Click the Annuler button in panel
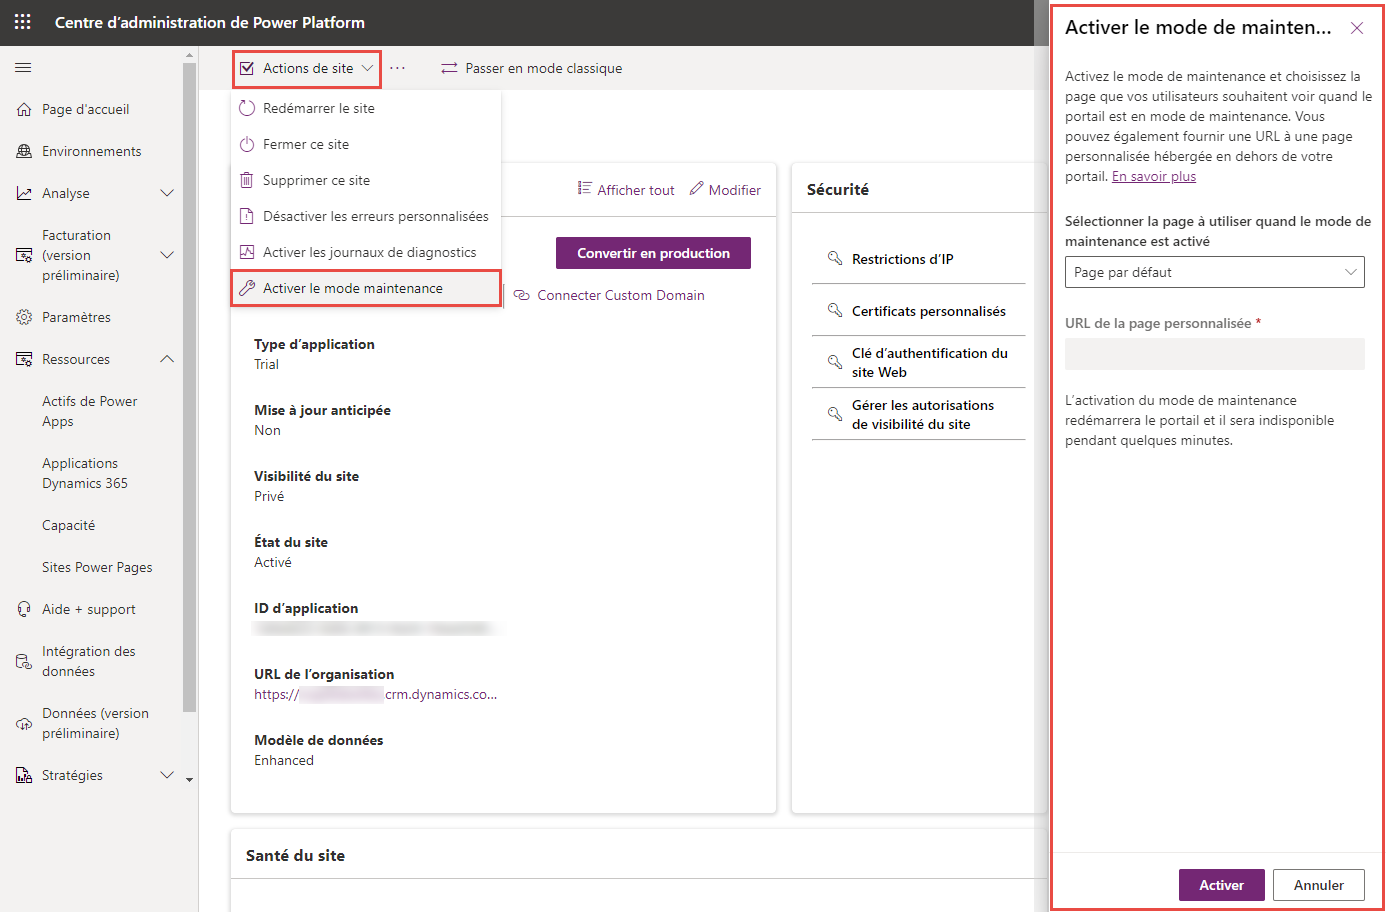The image size is (1386, 912). tap(1319, 885)
